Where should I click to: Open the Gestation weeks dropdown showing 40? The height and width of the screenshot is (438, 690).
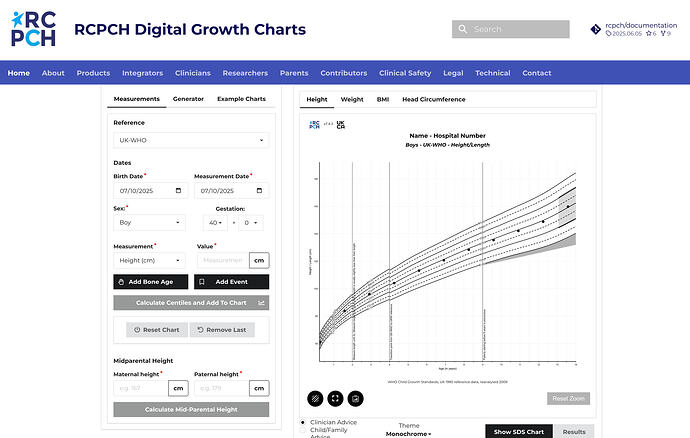click(215, 223)
